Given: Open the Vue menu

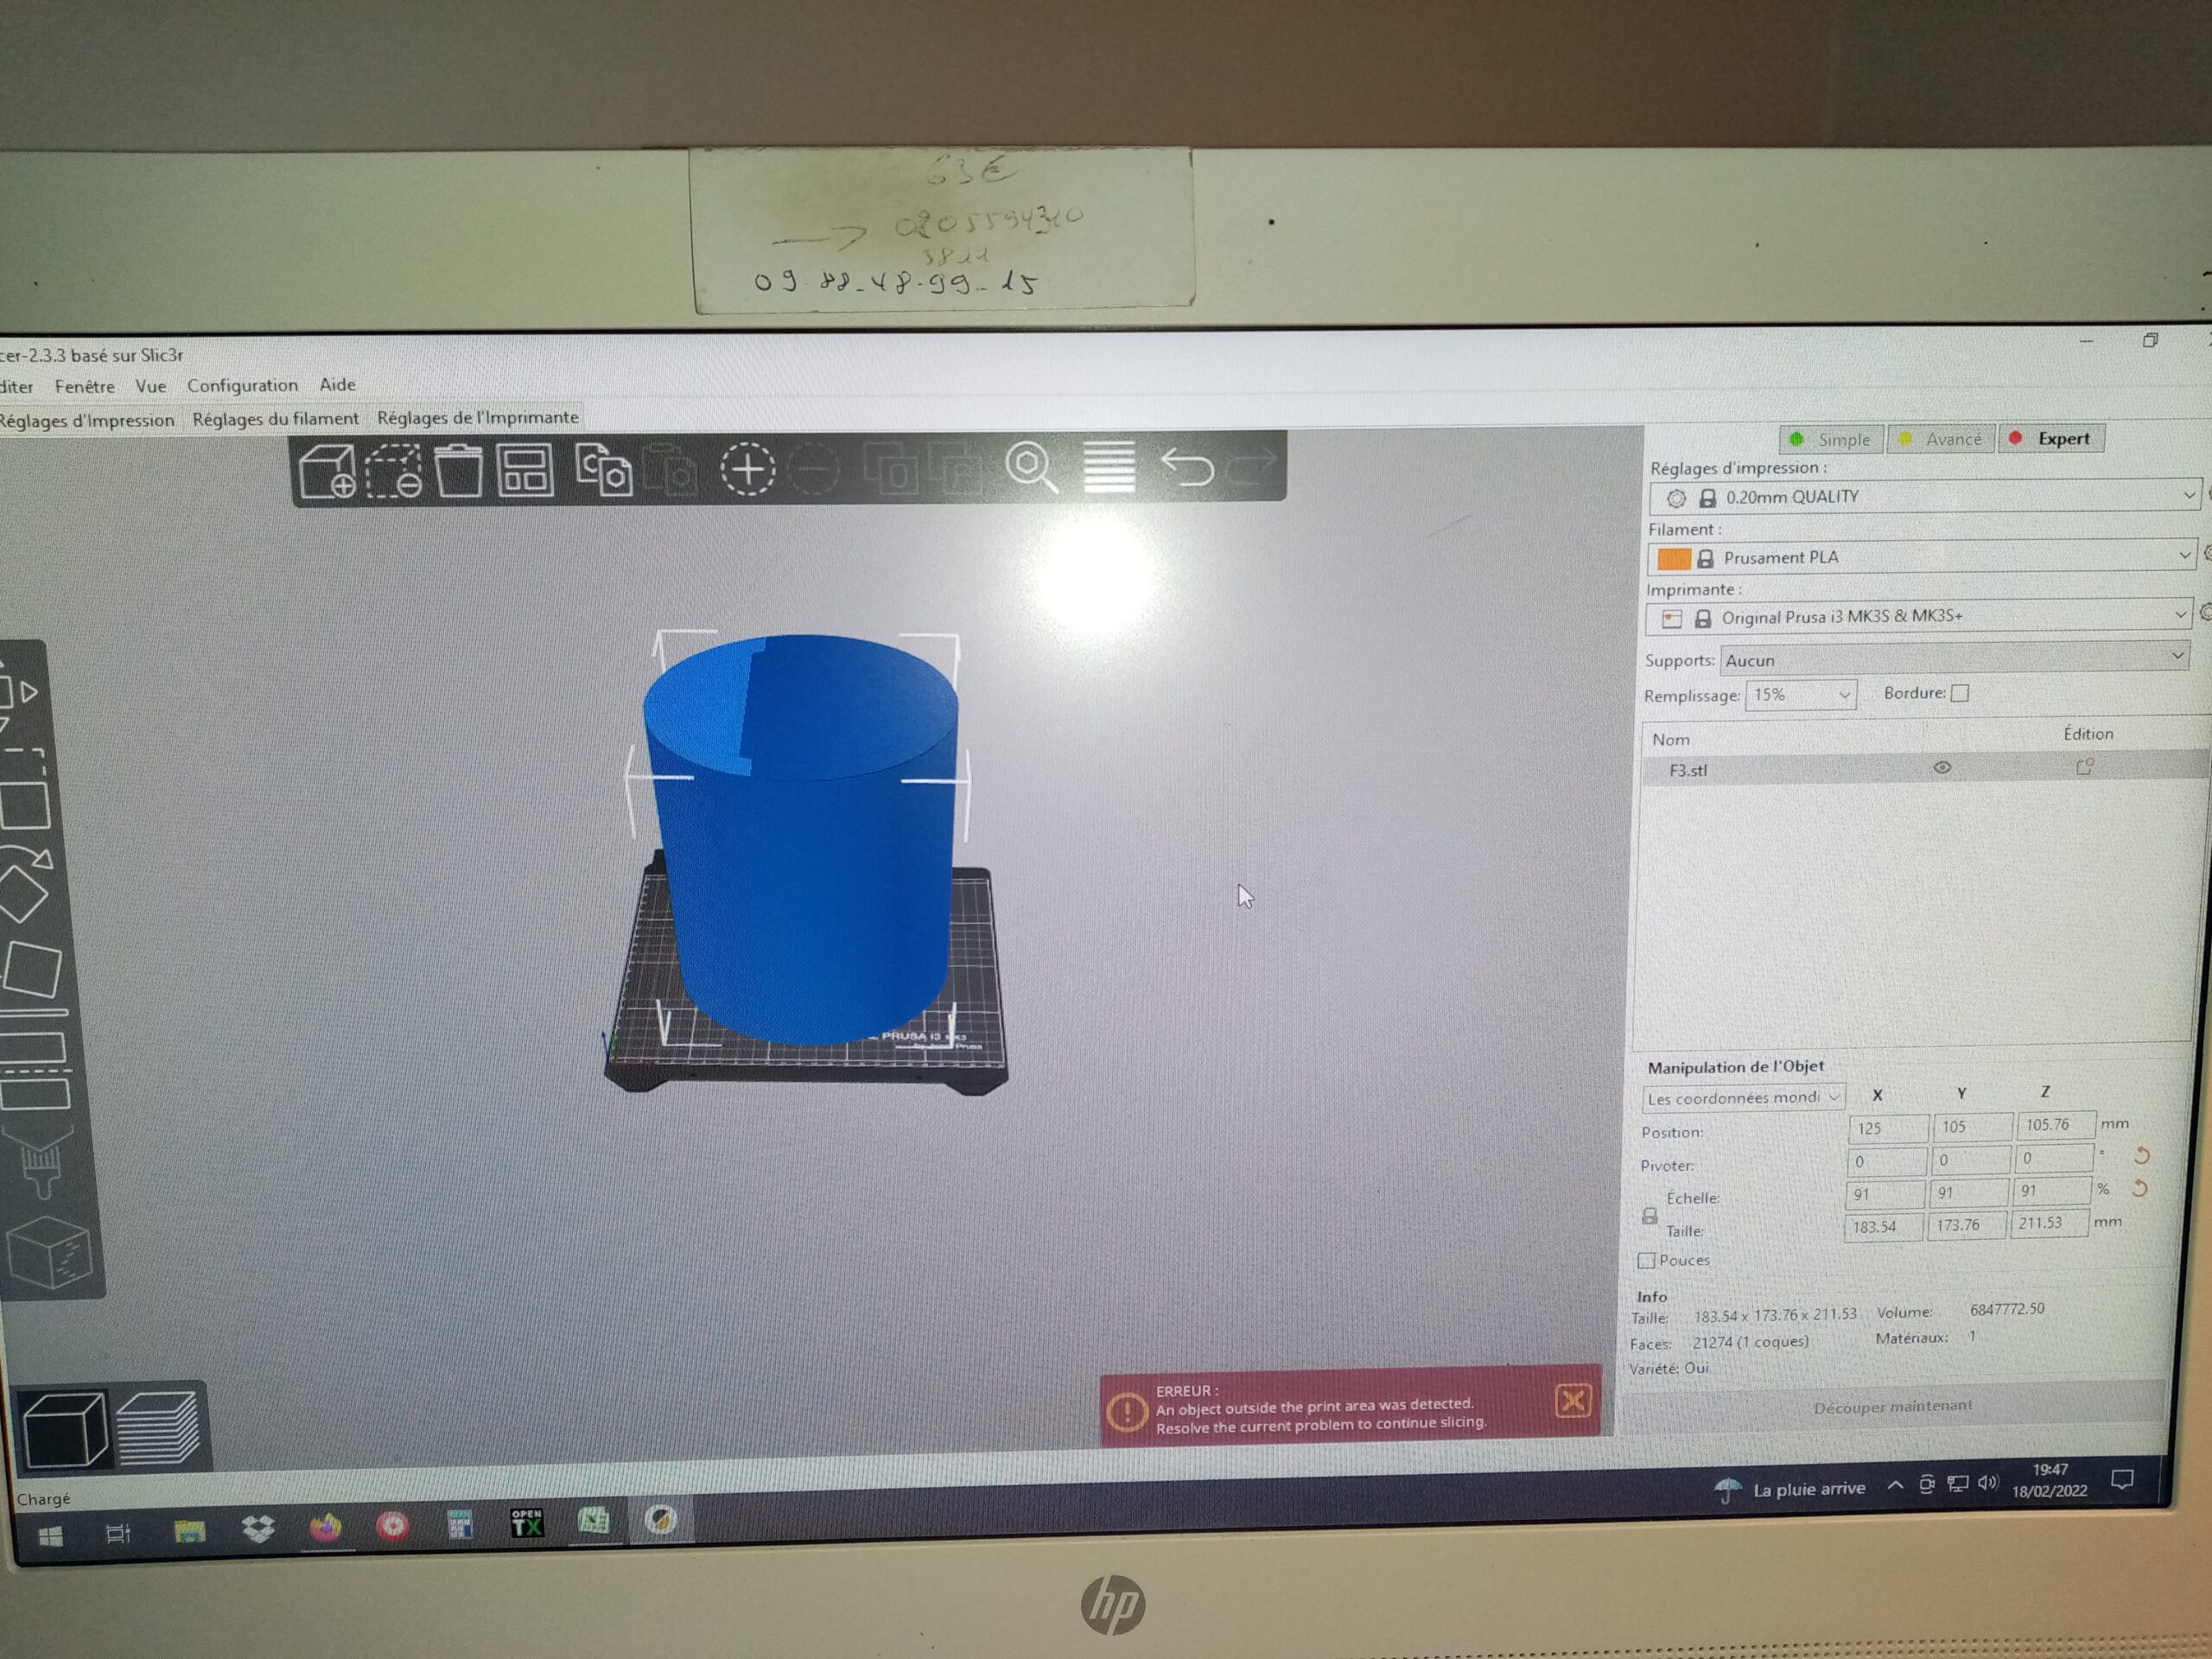Looking at the screenshot, I should pyautogui.click(x=151, y=386).
